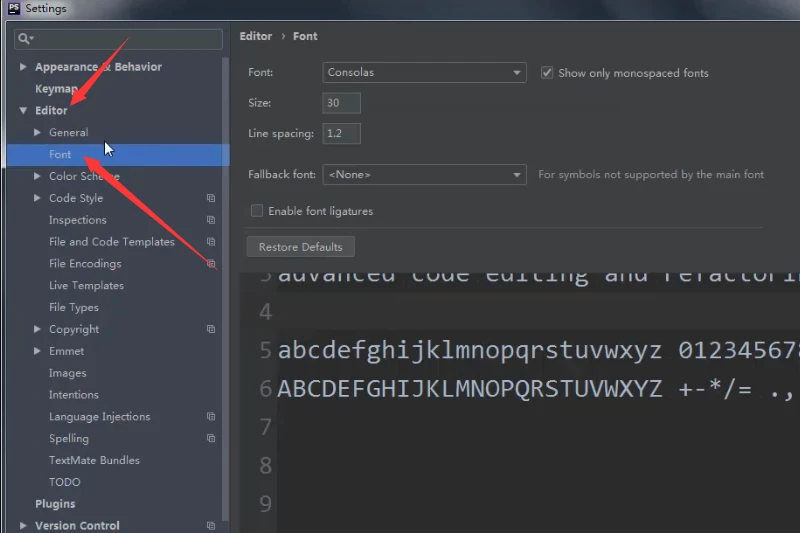Select TODO settings item
The height and width of the screenshot is (533, 800).
tap(64, 482)
